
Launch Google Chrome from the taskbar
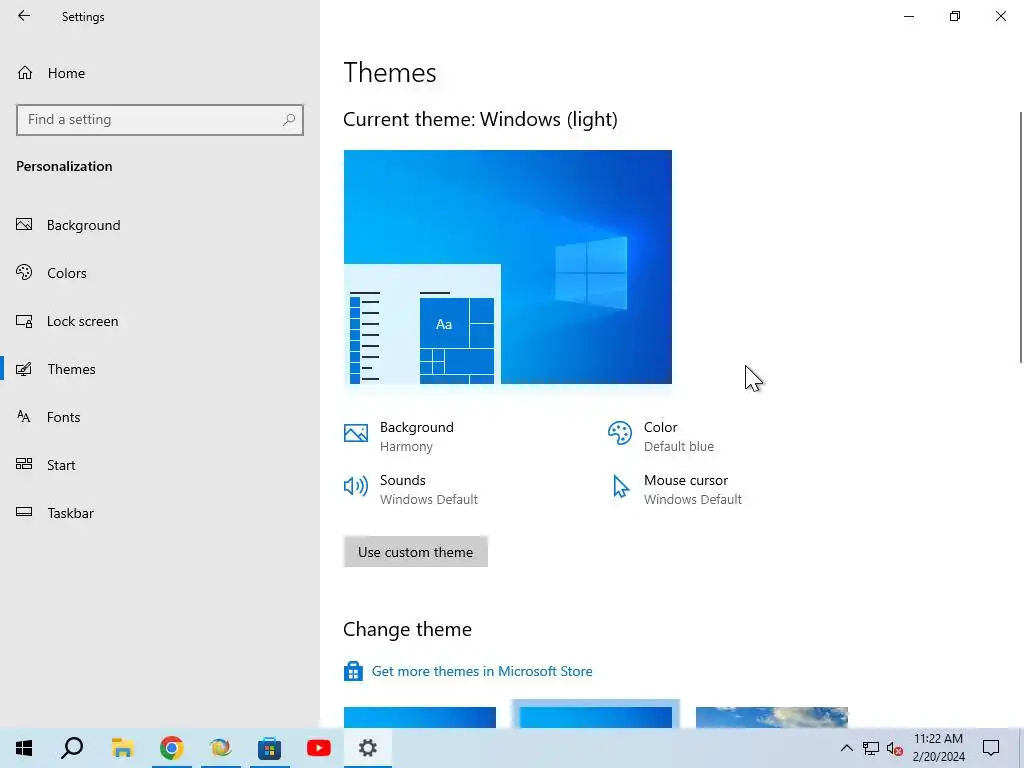point(171,748)
